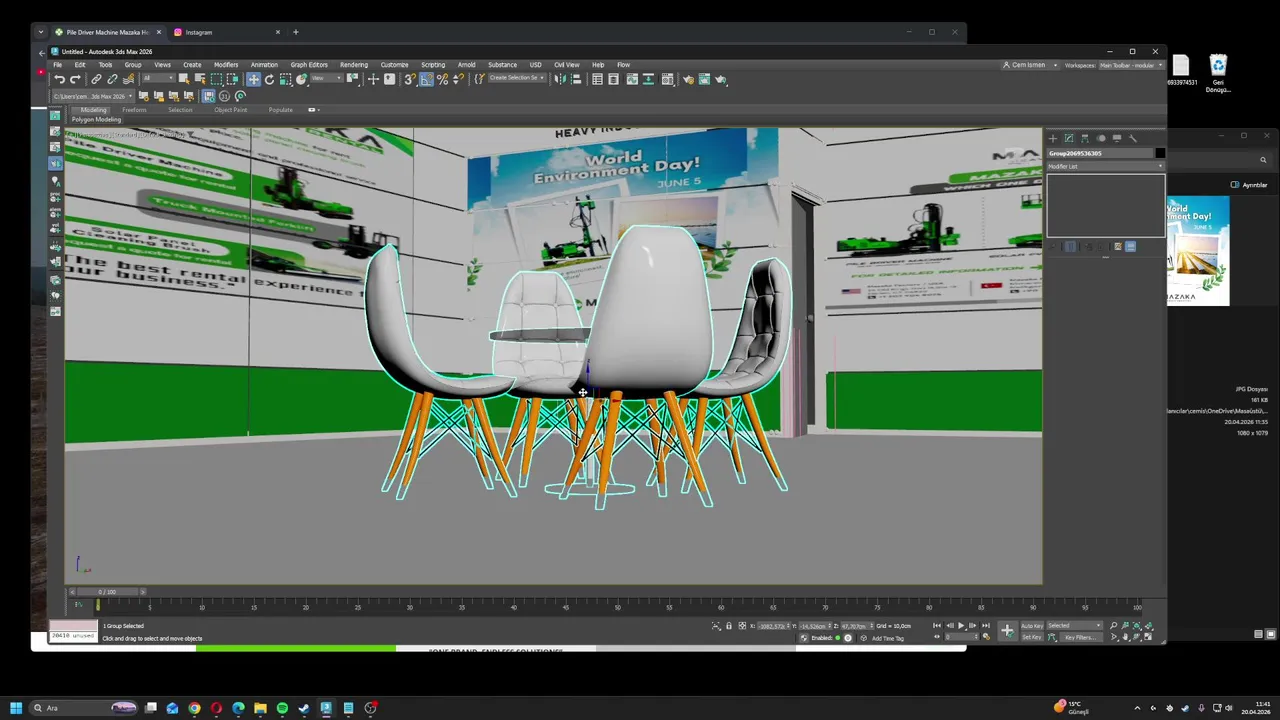Open the Windows Start menu

click(16, 708)
